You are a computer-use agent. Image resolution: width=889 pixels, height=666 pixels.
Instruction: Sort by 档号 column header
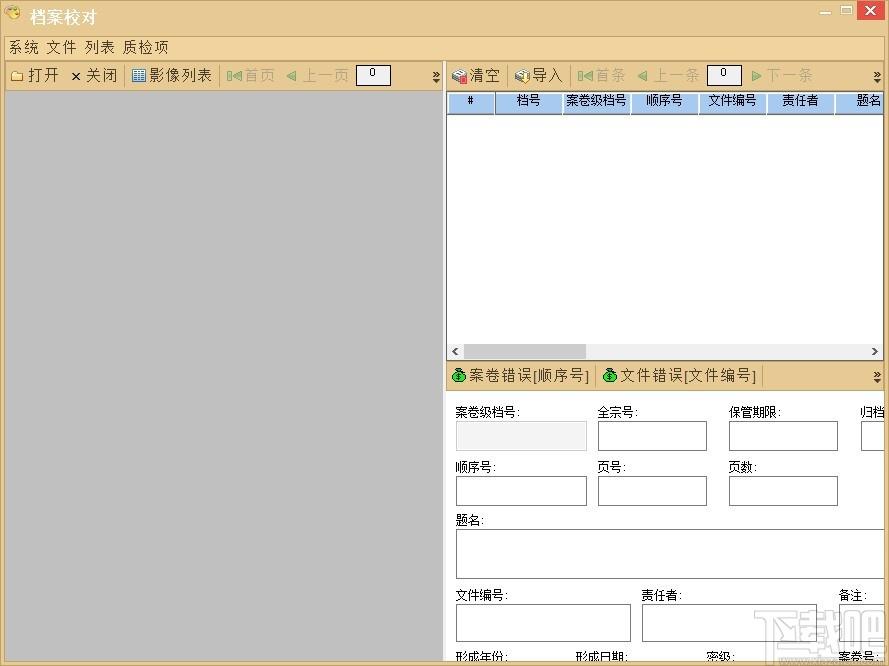(528, 101)
